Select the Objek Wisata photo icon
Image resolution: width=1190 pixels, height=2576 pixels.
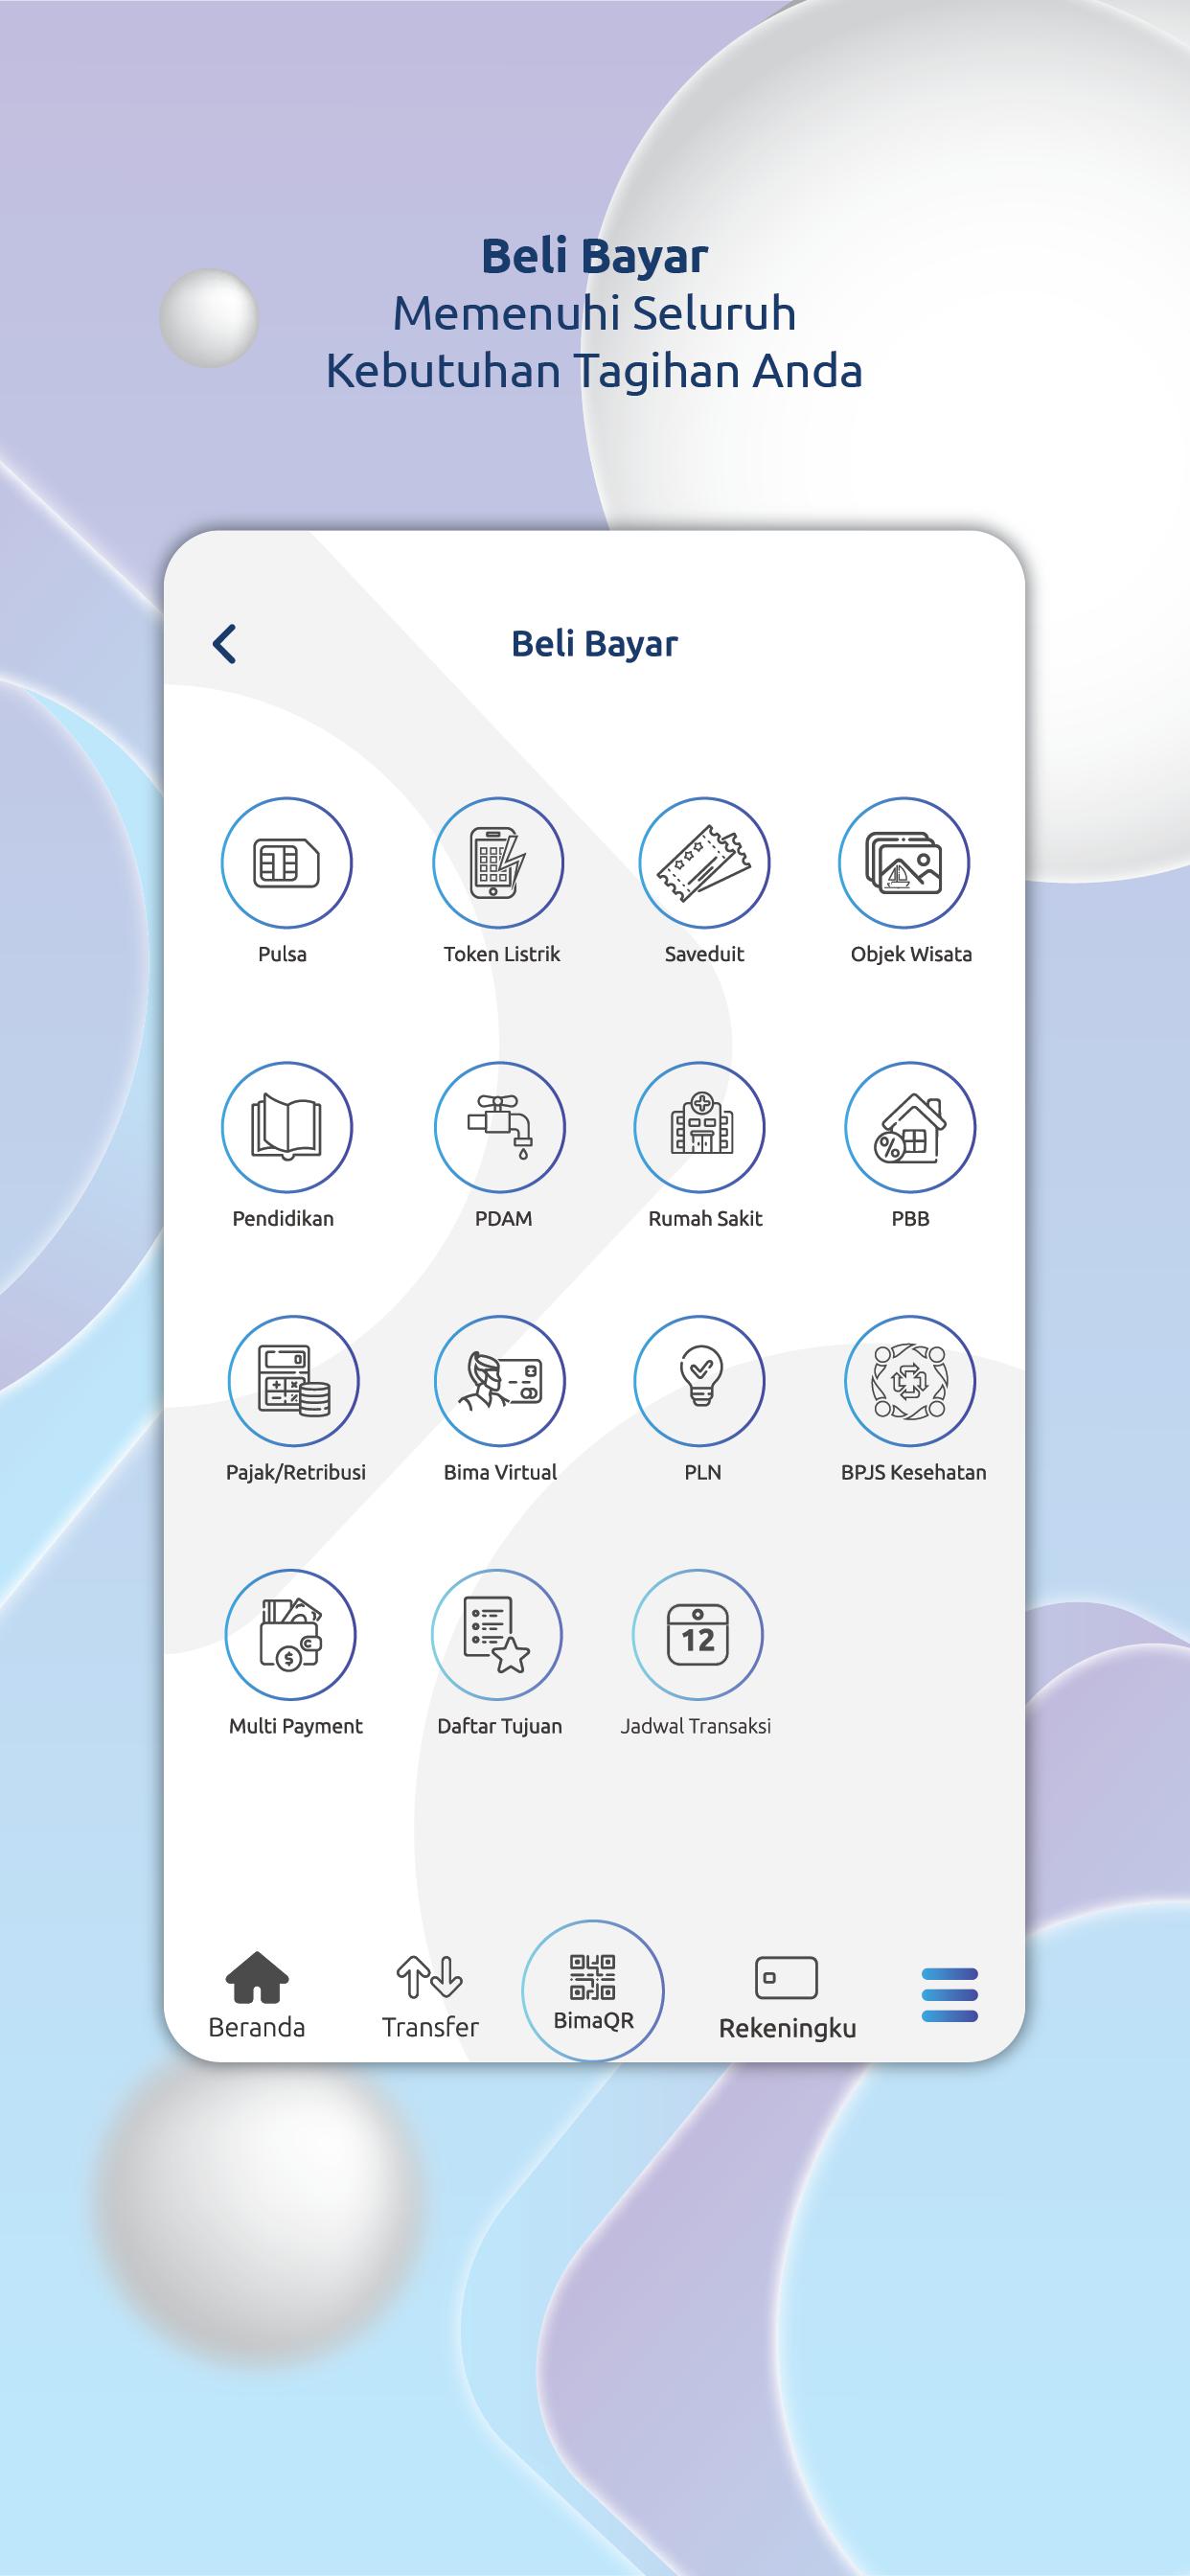904,862
